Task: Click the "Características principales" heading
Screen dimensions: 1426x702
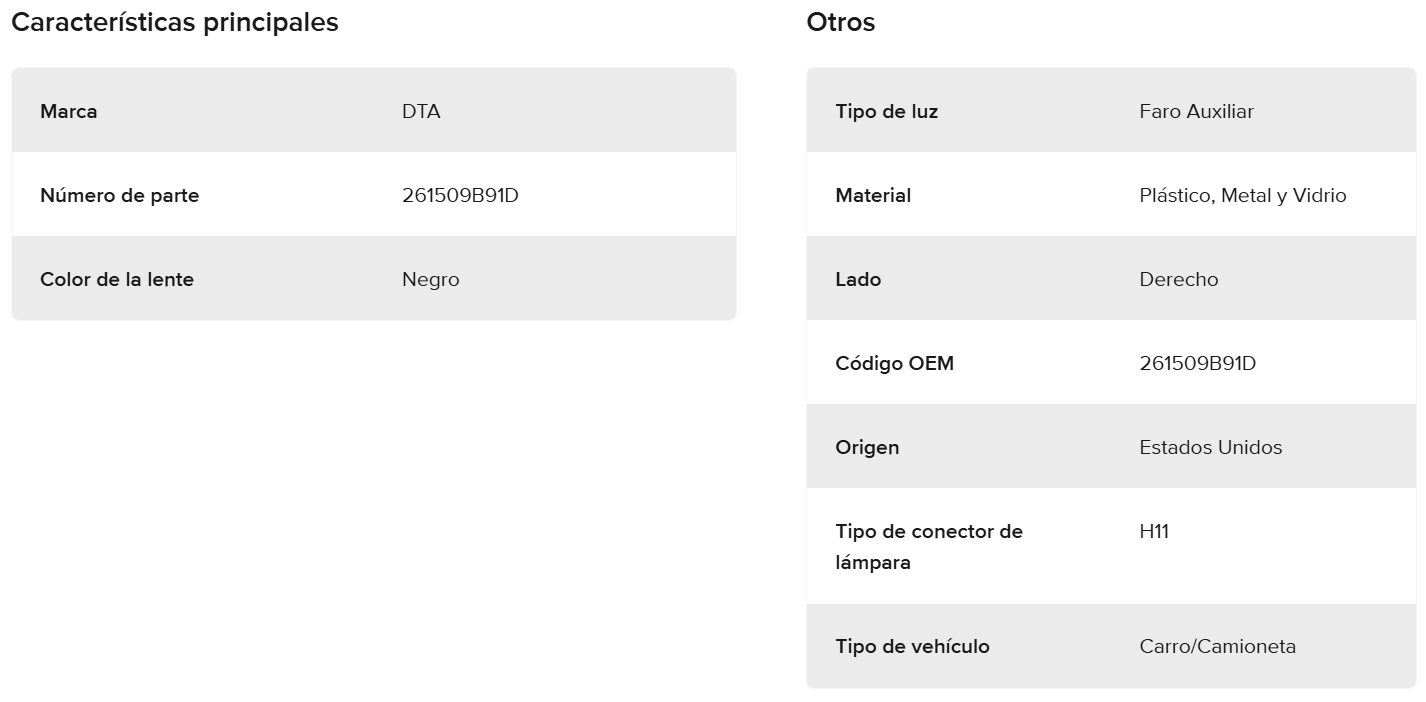Action: (x=175, y=22)
